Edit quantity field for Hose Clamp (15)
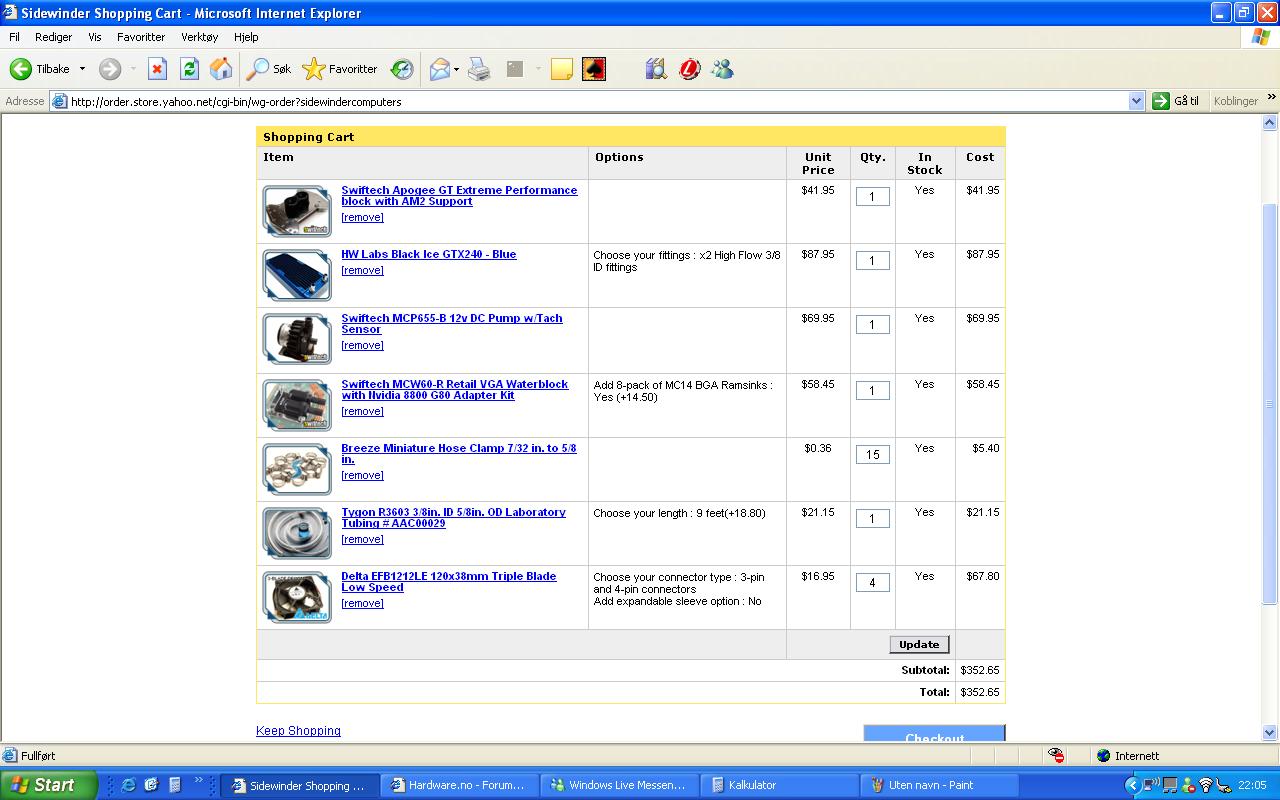Screen dimensions: 1280x800 872,455
